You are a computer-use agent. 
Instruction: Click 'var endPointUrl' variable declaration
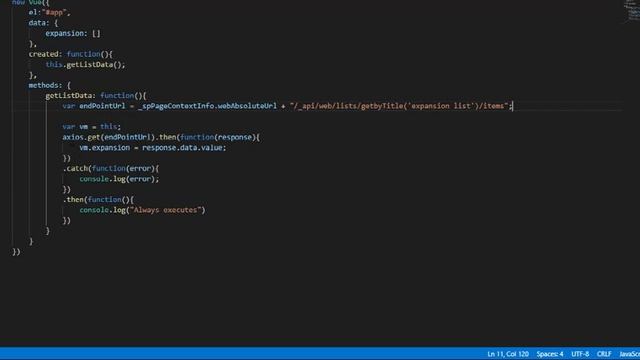coord(94,106)
